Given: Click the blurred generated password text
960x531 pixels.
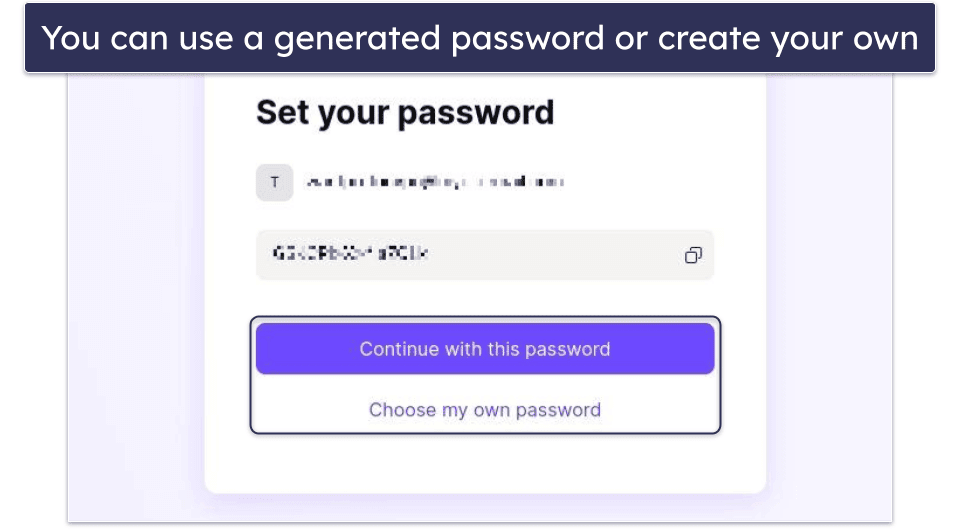Looking at the screenshot, I should (x=350, y=255).
